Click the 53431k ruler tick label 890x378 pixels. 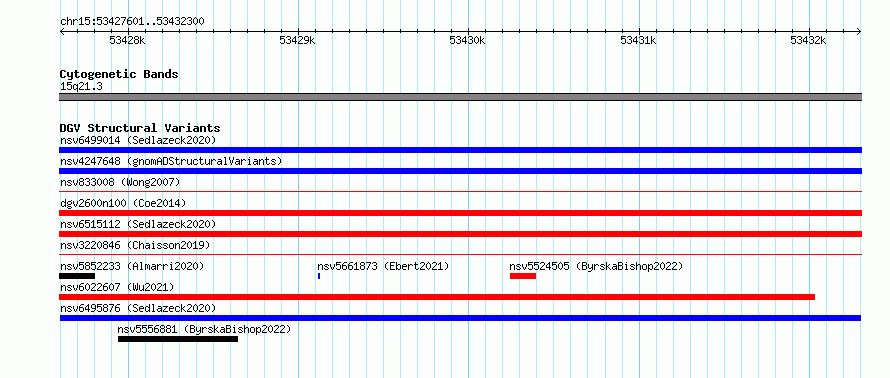click(638, 40)
